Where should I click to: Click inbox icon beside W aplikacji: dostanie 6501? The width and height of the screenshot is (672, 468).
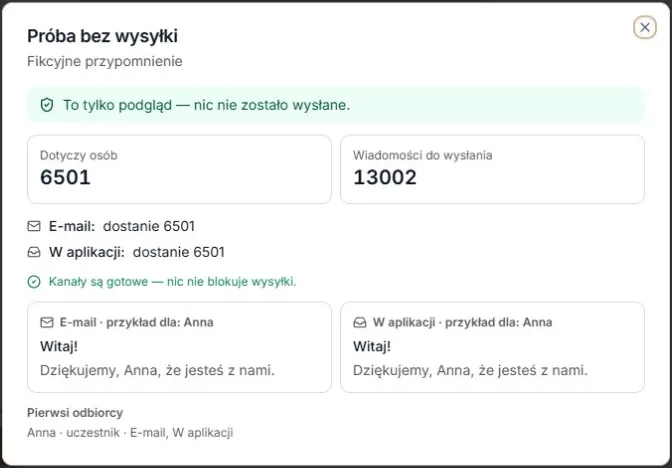pos(34,252)
